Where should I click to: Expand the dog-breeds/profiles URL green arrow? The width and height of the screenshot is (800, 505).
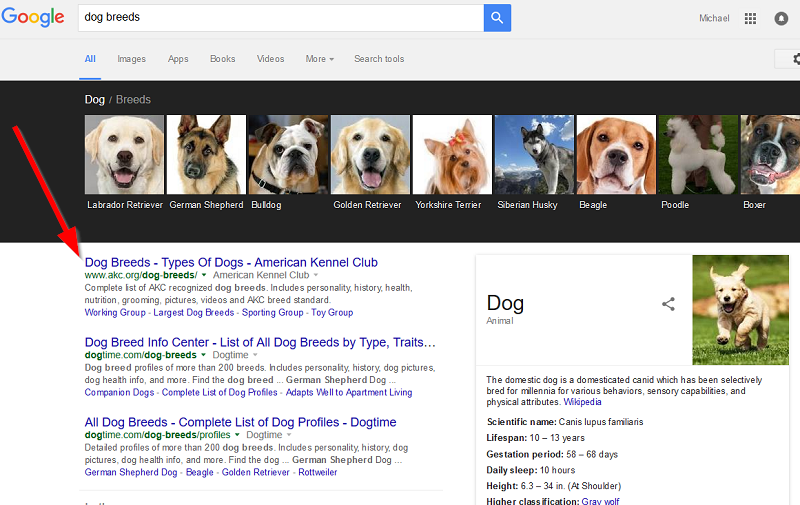237,435
